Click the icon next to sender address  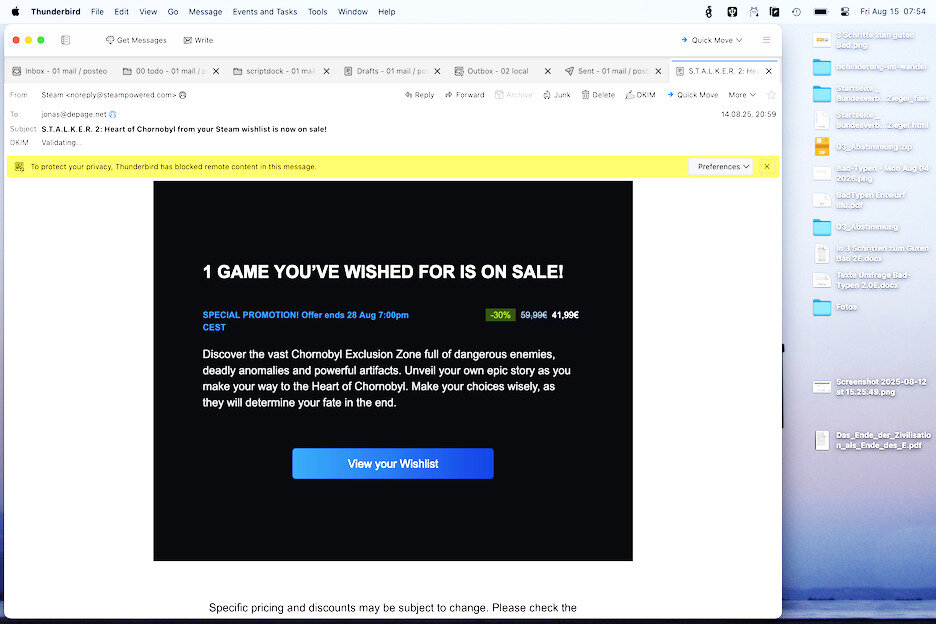coord(183,95)
